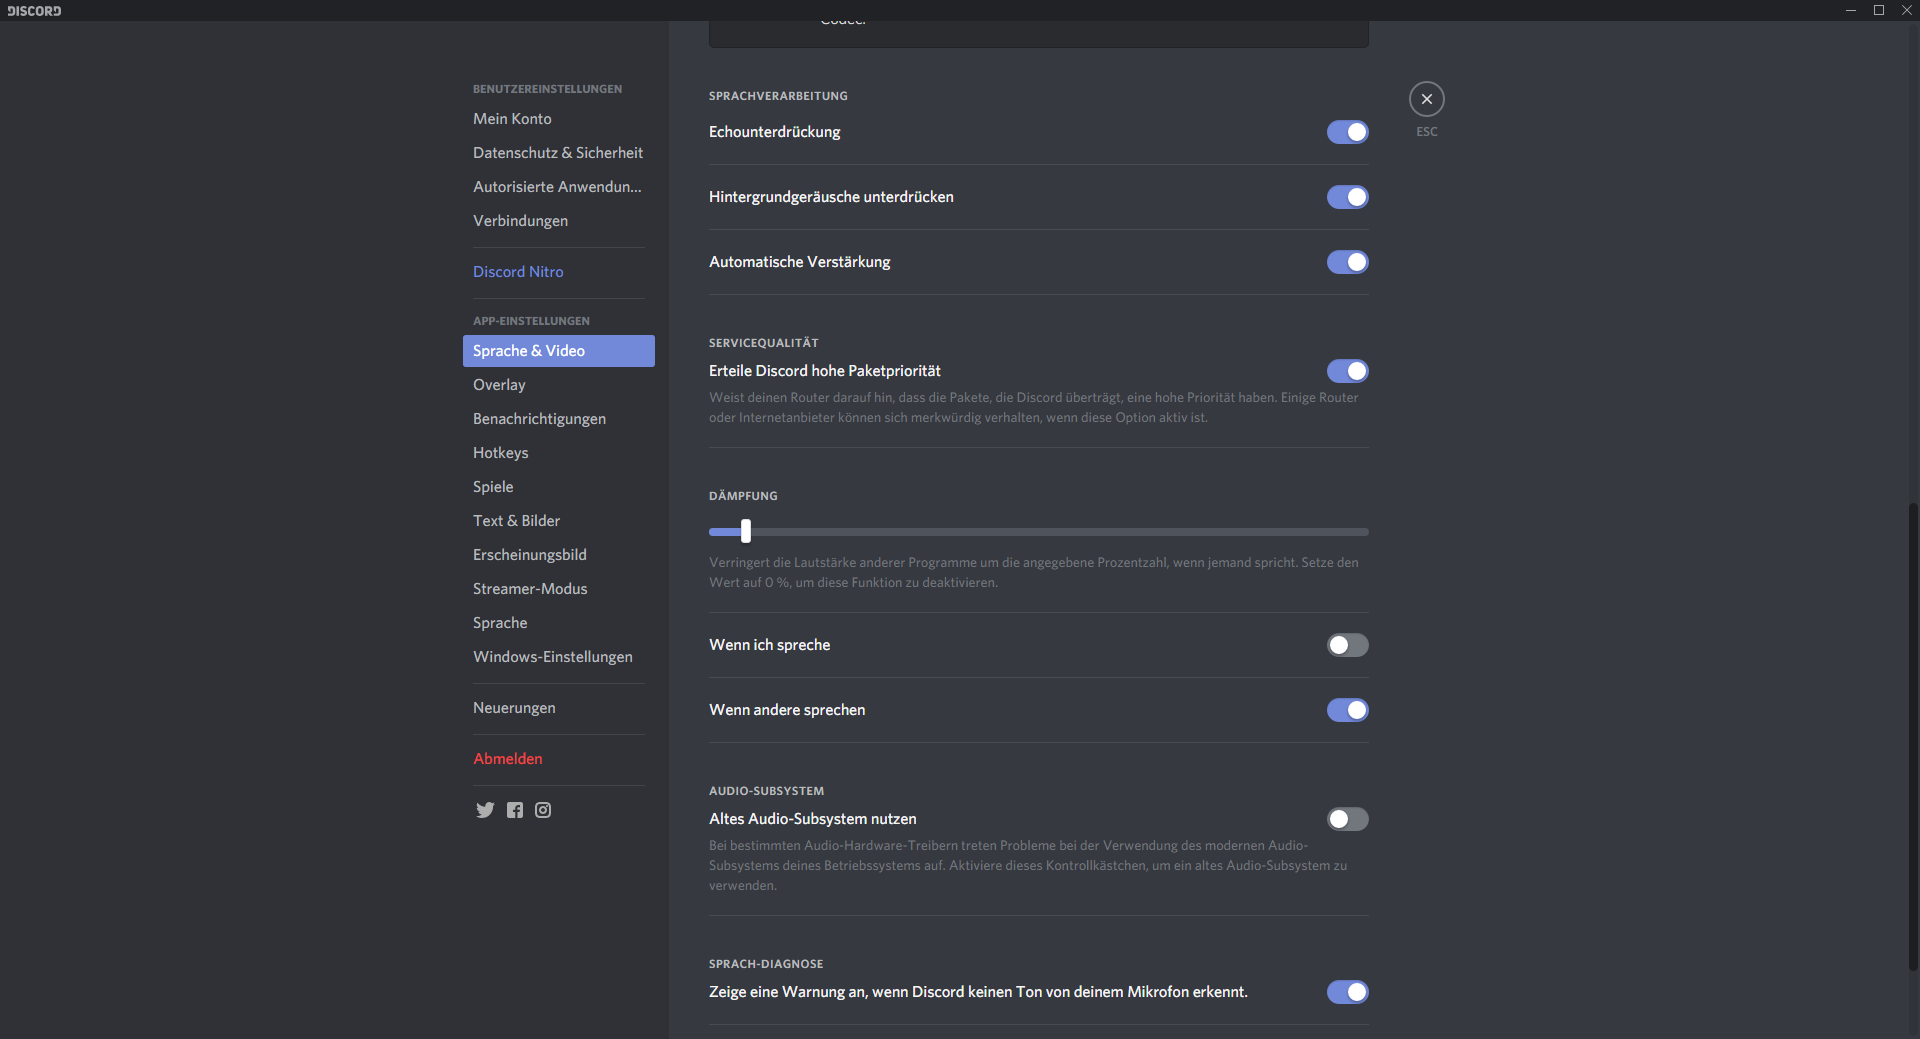This screenshot has width=1920, height=1039.
Task: Disable the Wenn andere sprechen switch
Action: tap(1347, 710)
